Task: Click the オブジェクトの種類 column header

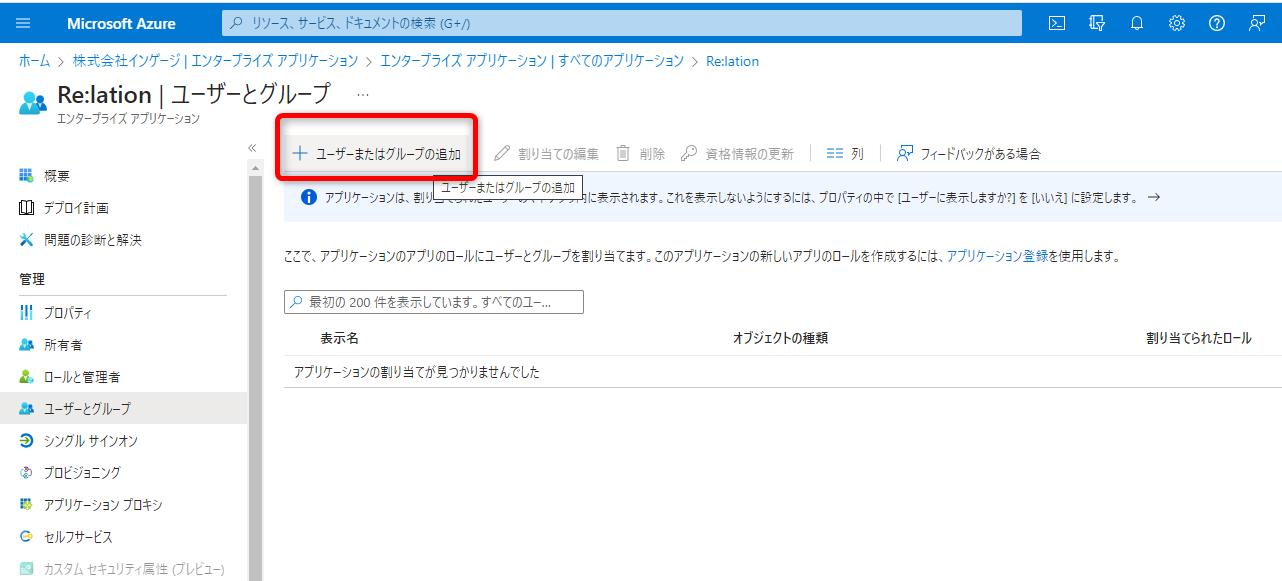Action: pos(780,339)
